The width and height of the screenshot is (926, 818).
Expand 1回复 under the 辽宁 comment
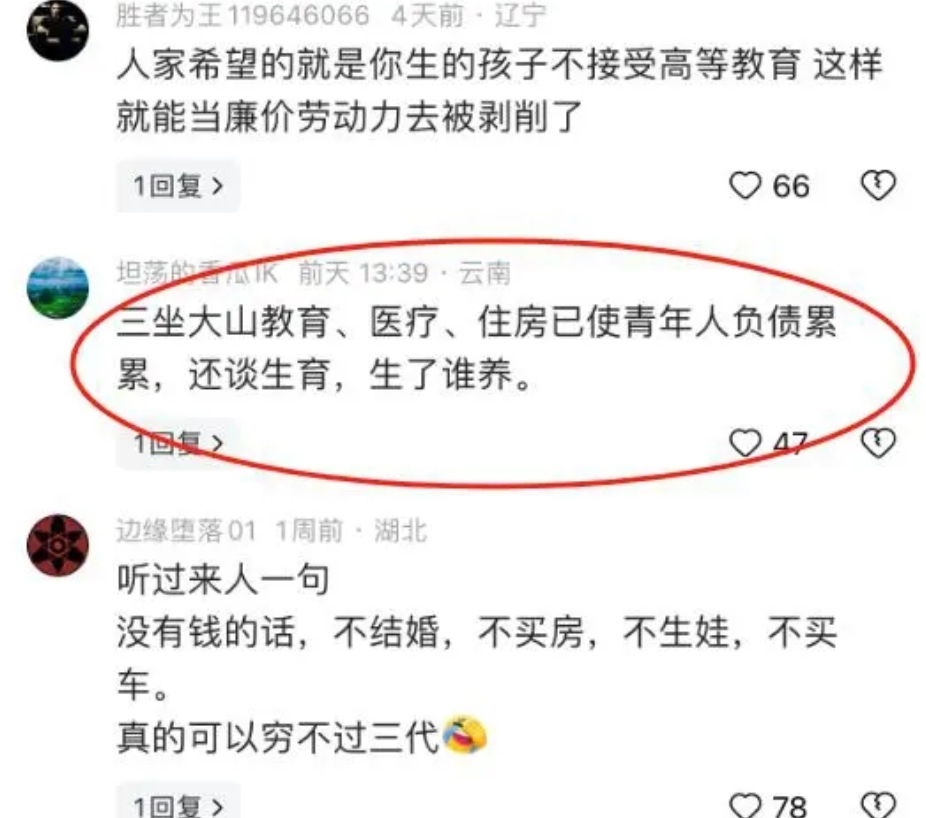pyautogui.click(x=178, y=186)
